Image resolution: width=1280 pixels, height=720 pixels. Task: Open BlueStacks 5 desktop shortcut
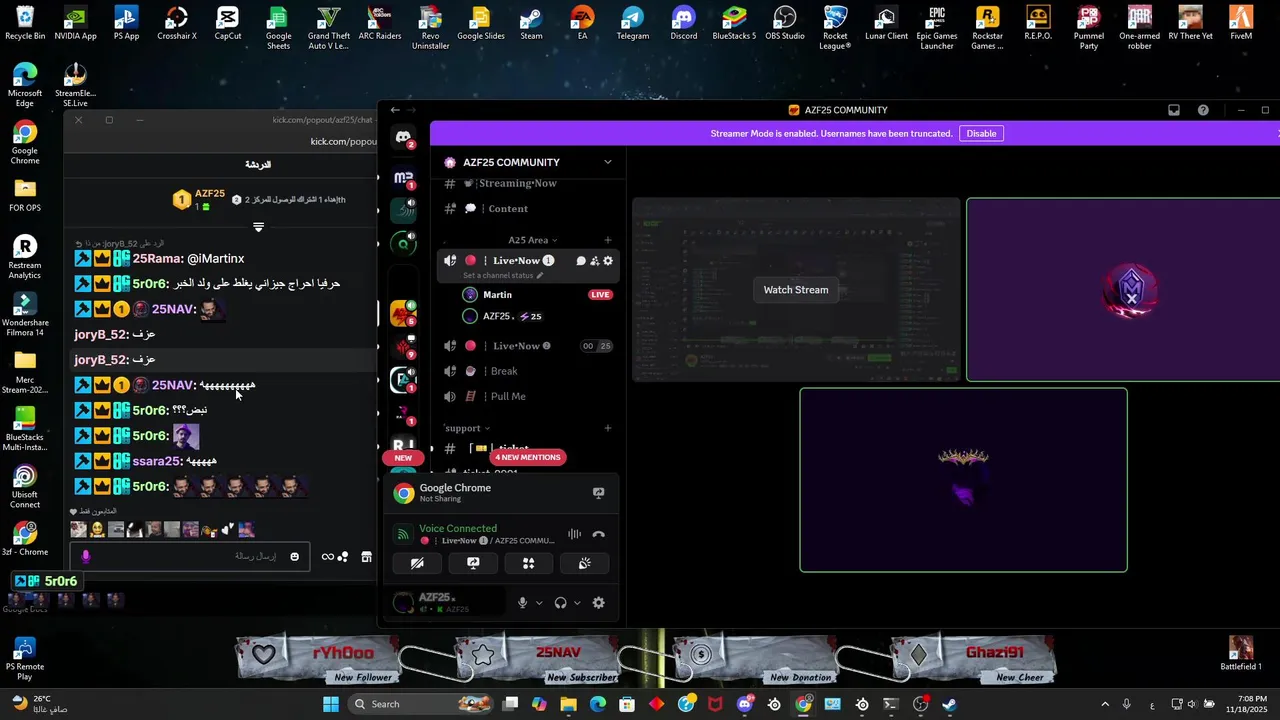coord(734,24)
